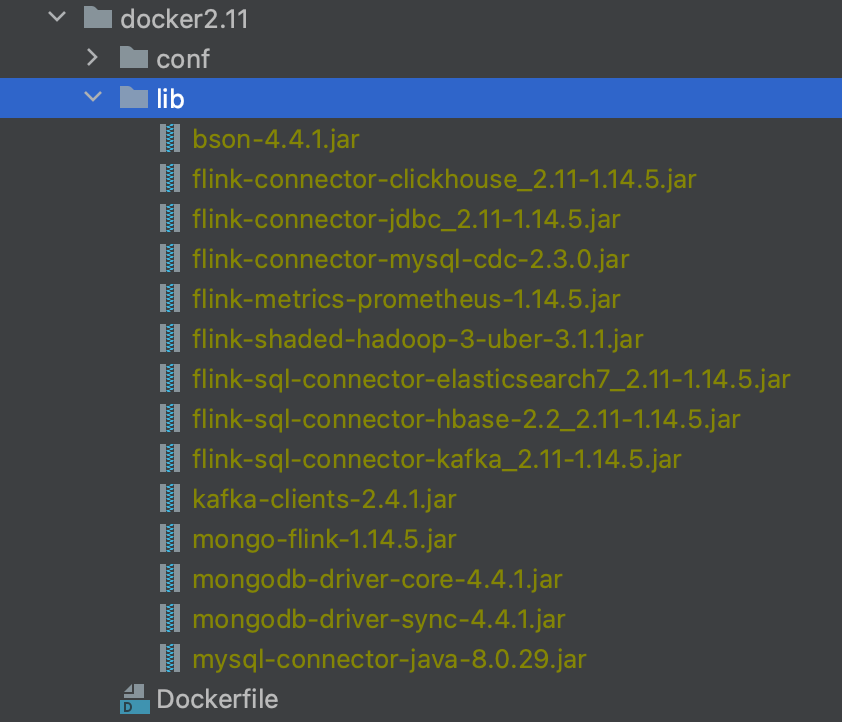Select flink-connector-mysql-cdc-2.3.0.jar file
842x722 pixels.
point(411,259)
